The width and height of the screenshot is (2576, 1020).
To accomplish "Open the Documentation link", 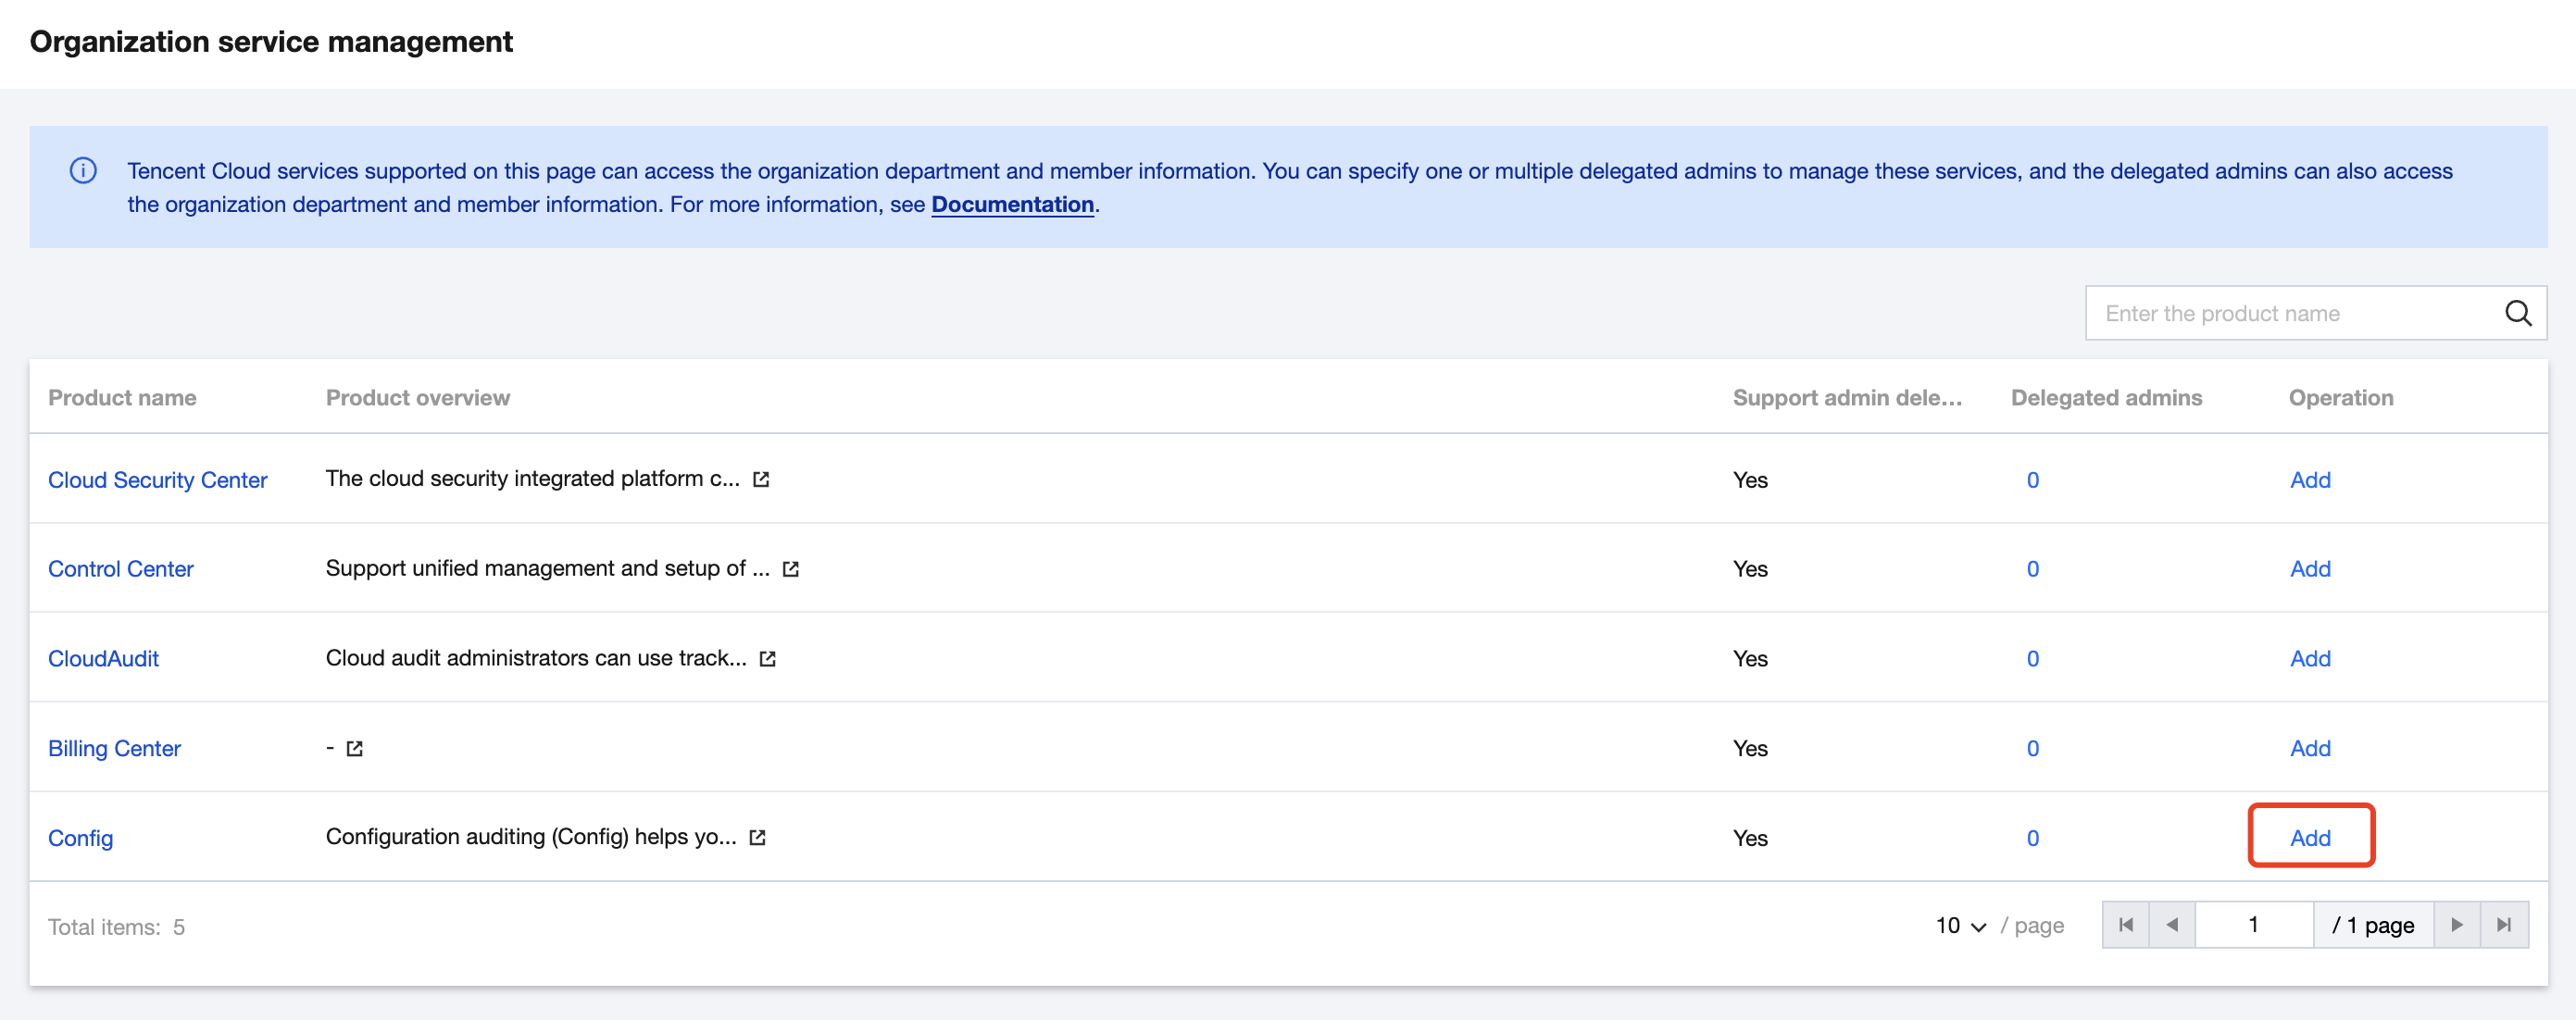I will click(1012, 205).
